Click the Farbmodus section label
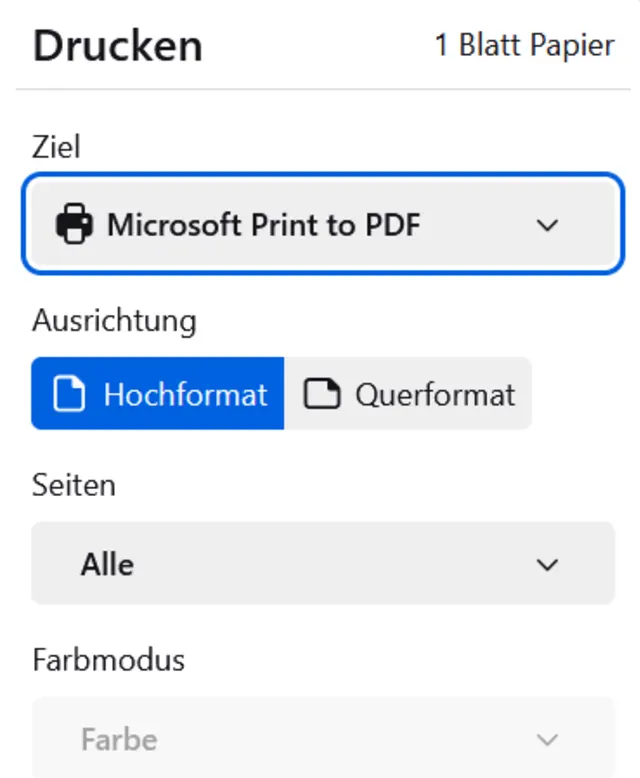Image resolution: width=640 pixels, height=778 pixels. coord(108,661)
